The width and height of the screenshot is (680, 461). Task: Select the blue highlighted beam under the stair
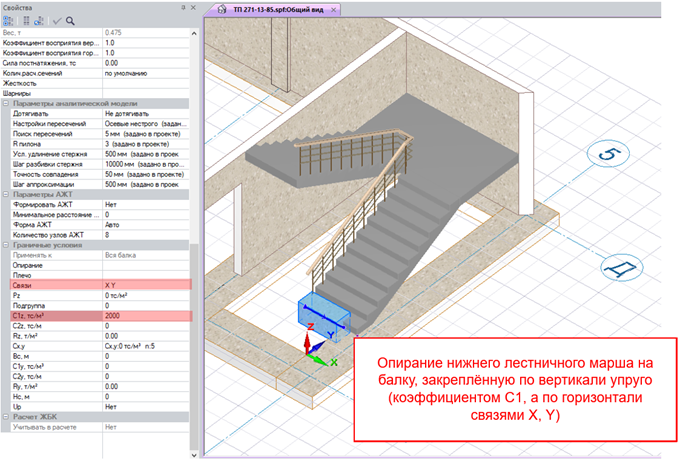click(x=324, y=318)
